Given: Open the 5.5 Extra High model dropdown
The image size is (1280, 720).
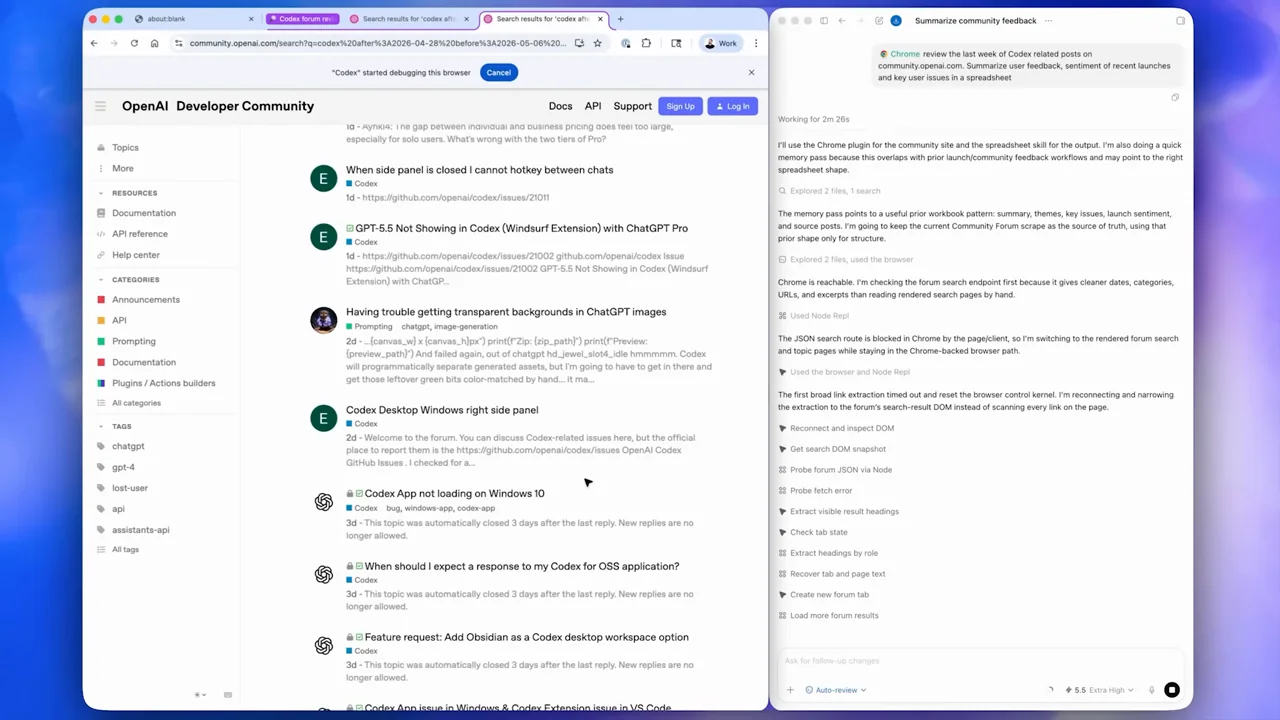Looking at the screenshot, I should click(1099, 690).
